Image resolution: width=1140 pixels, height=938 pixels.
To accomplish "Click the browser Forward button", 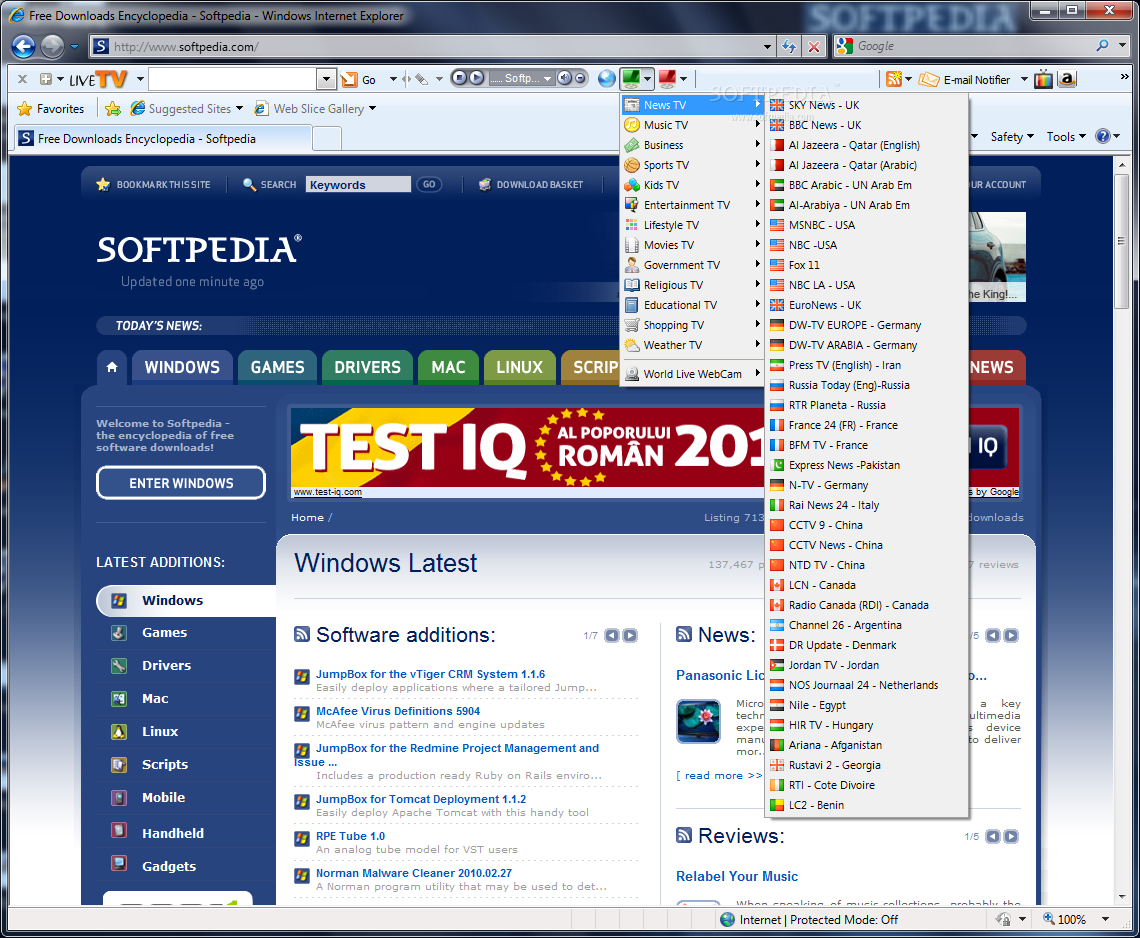I will 52,47.
